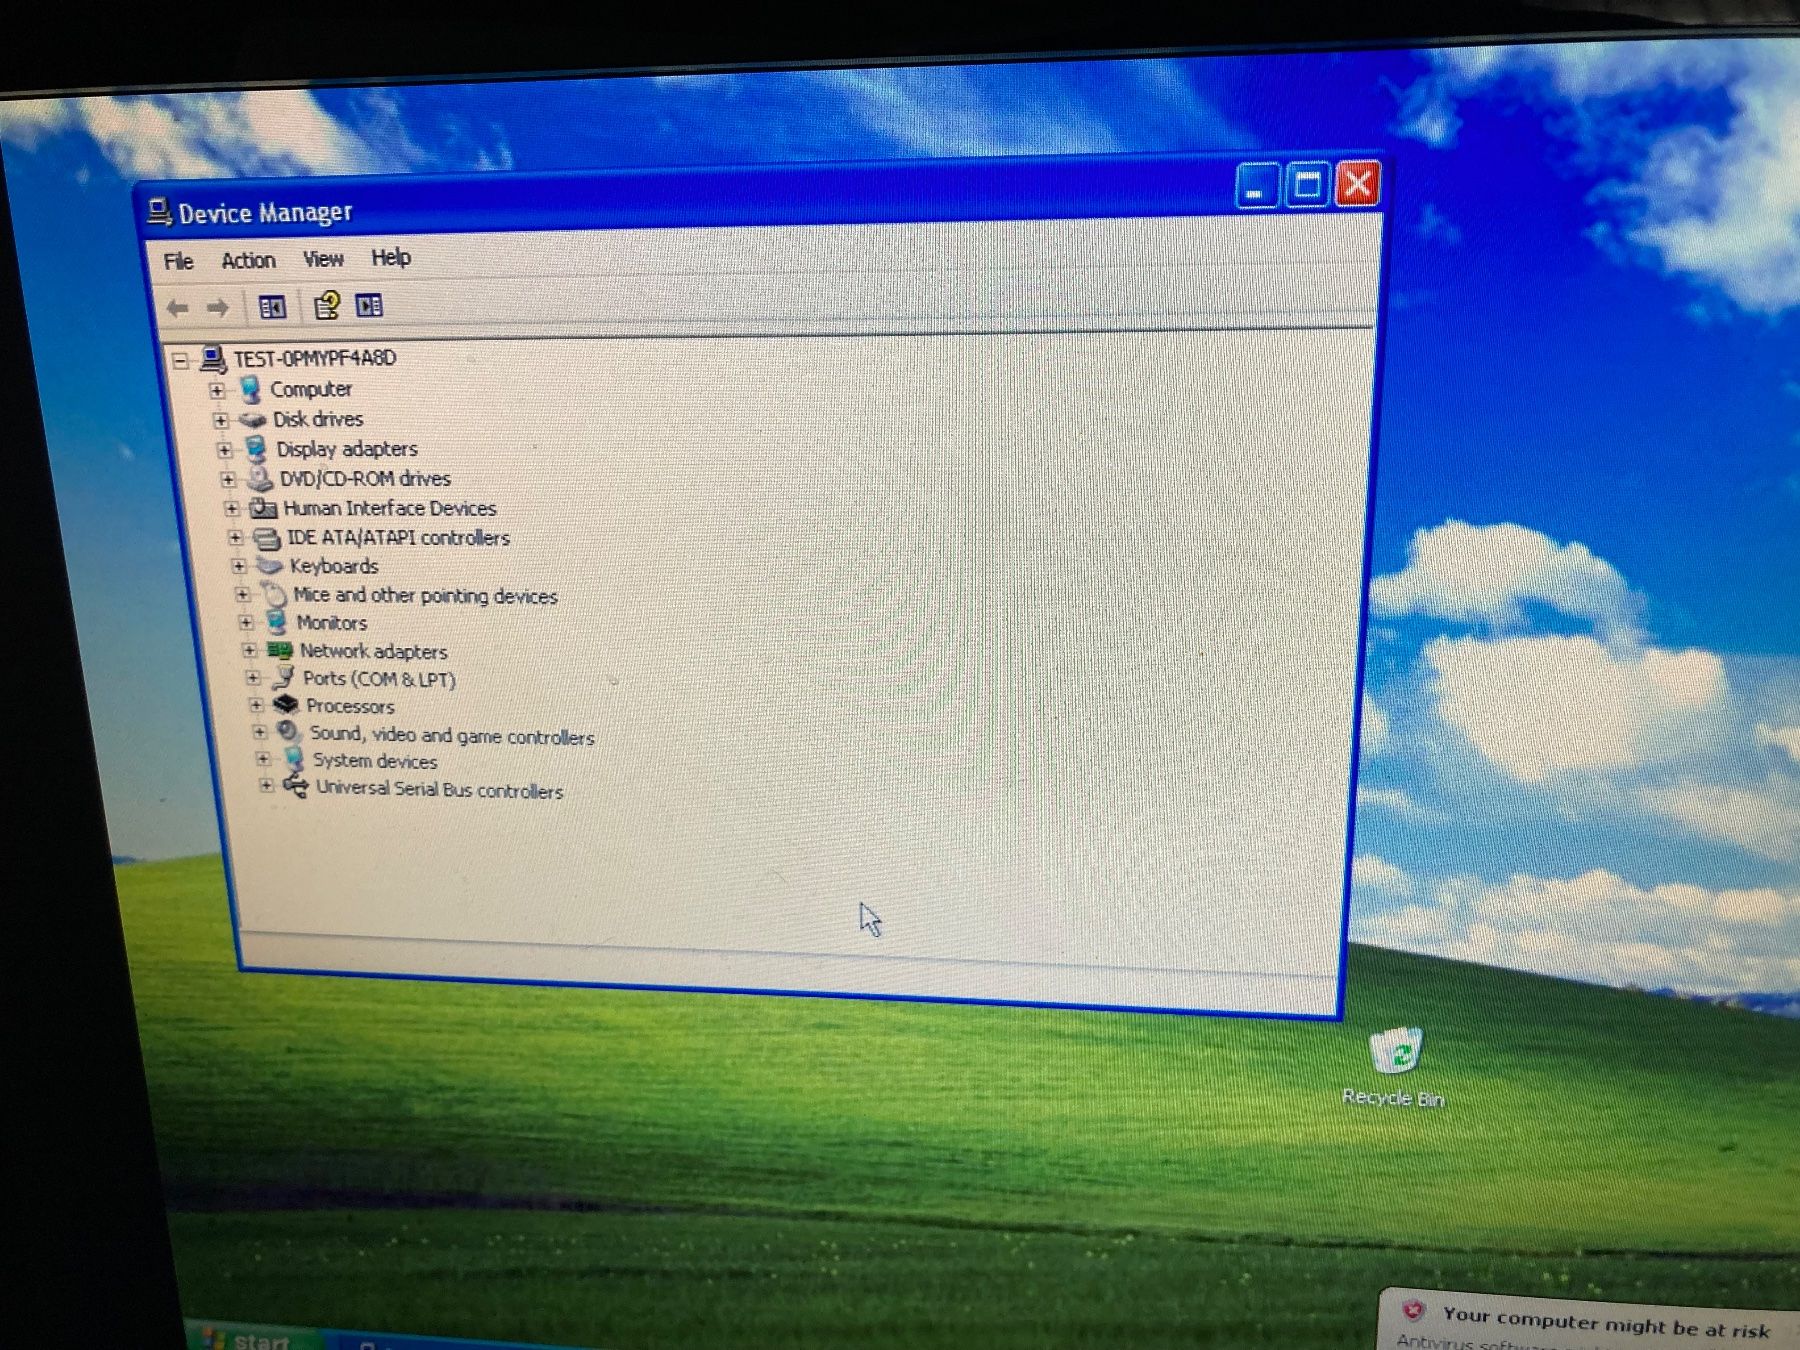Select the 'Monitors' text label
This screenshot has height=1350, width=1800.
(332, 623)
